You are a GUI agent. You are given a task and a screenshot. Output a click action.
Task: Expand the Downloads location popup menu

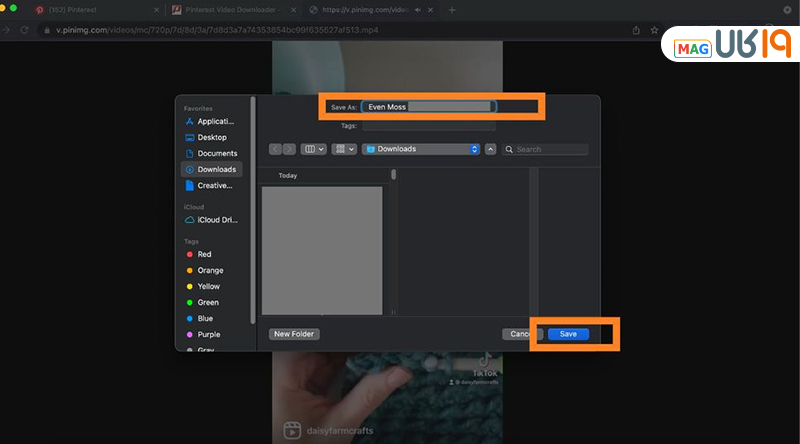pos(421,149)
